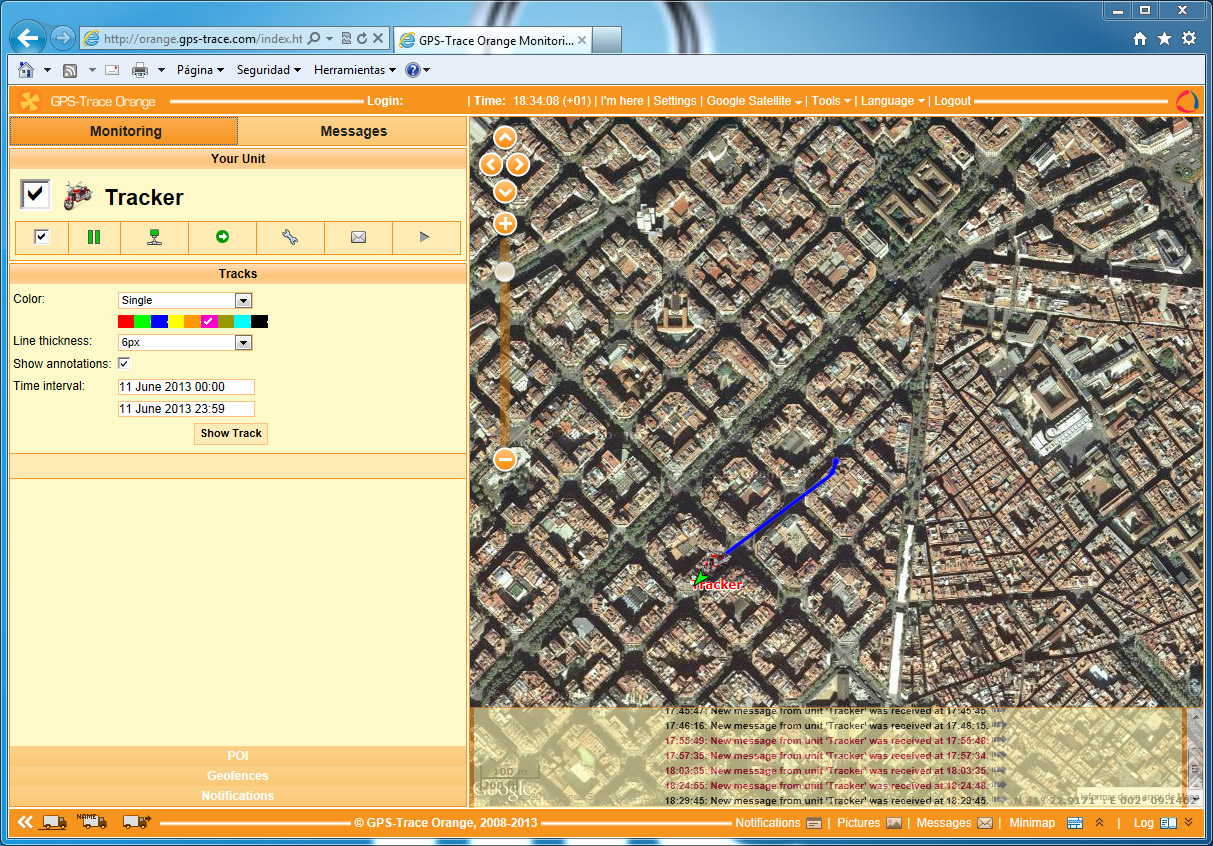The width and height of the screenshot is (1213, 846).
Task: Collapse left panel with double-chevron icon
Action: pos(25,822)
